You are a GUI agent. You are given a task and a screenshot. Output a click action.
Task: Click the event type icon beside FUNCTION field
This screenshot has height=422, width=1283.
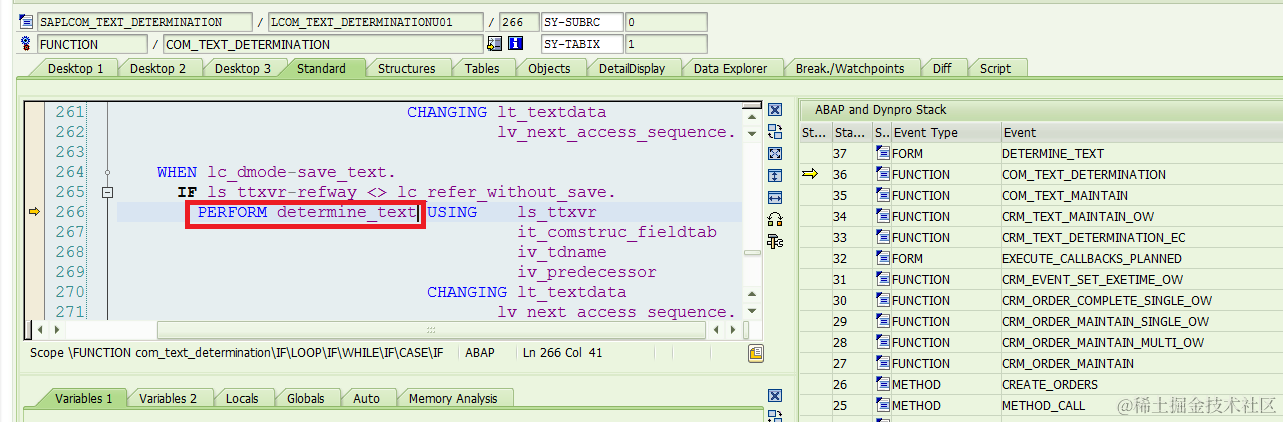tap(26, 44)
